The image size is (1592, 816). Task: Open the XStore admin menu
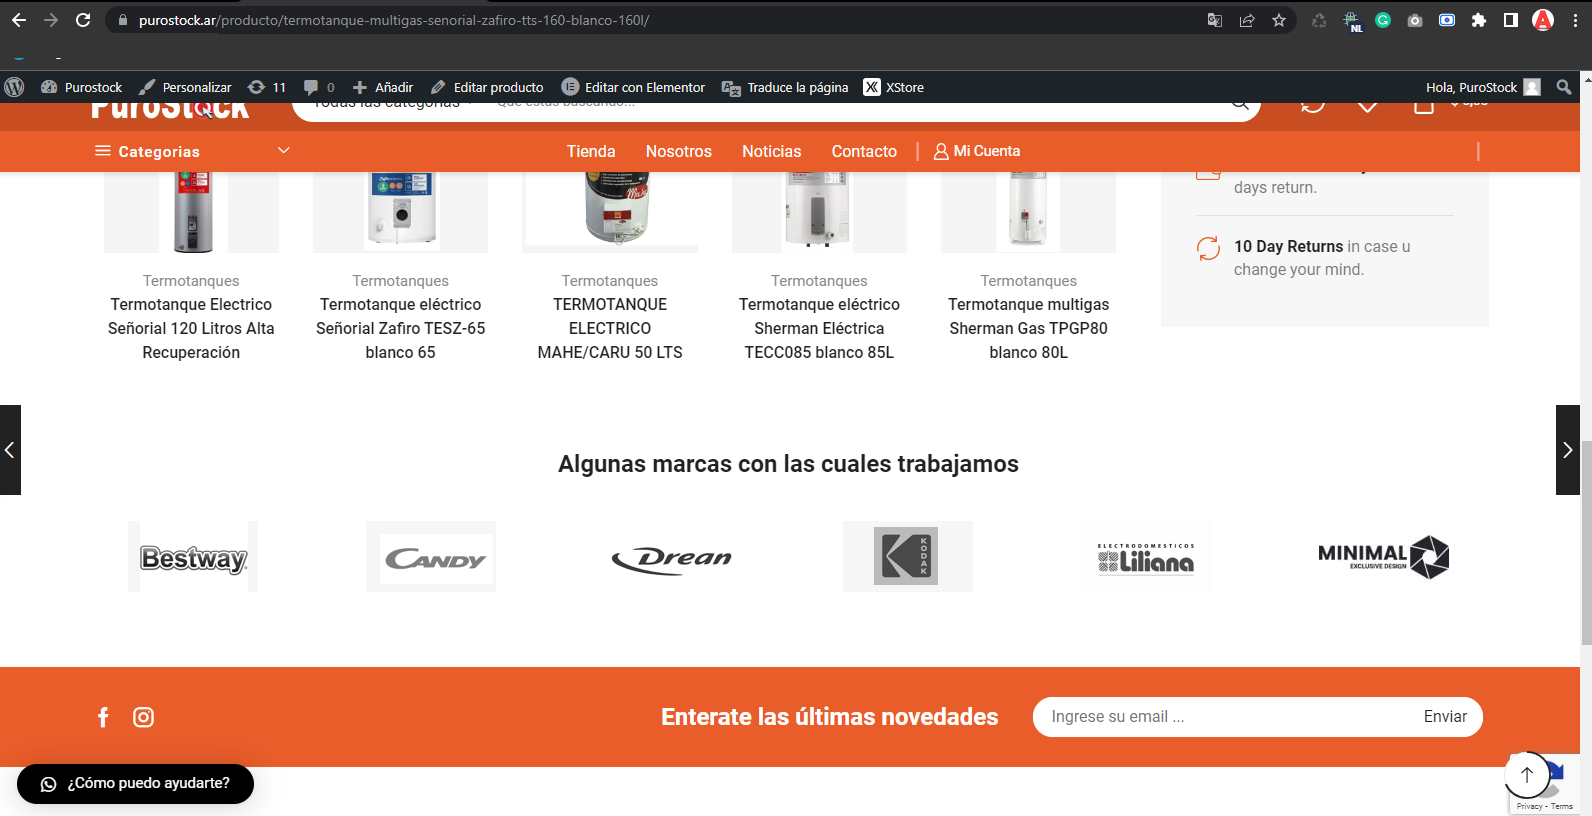[x=894, y=87]
